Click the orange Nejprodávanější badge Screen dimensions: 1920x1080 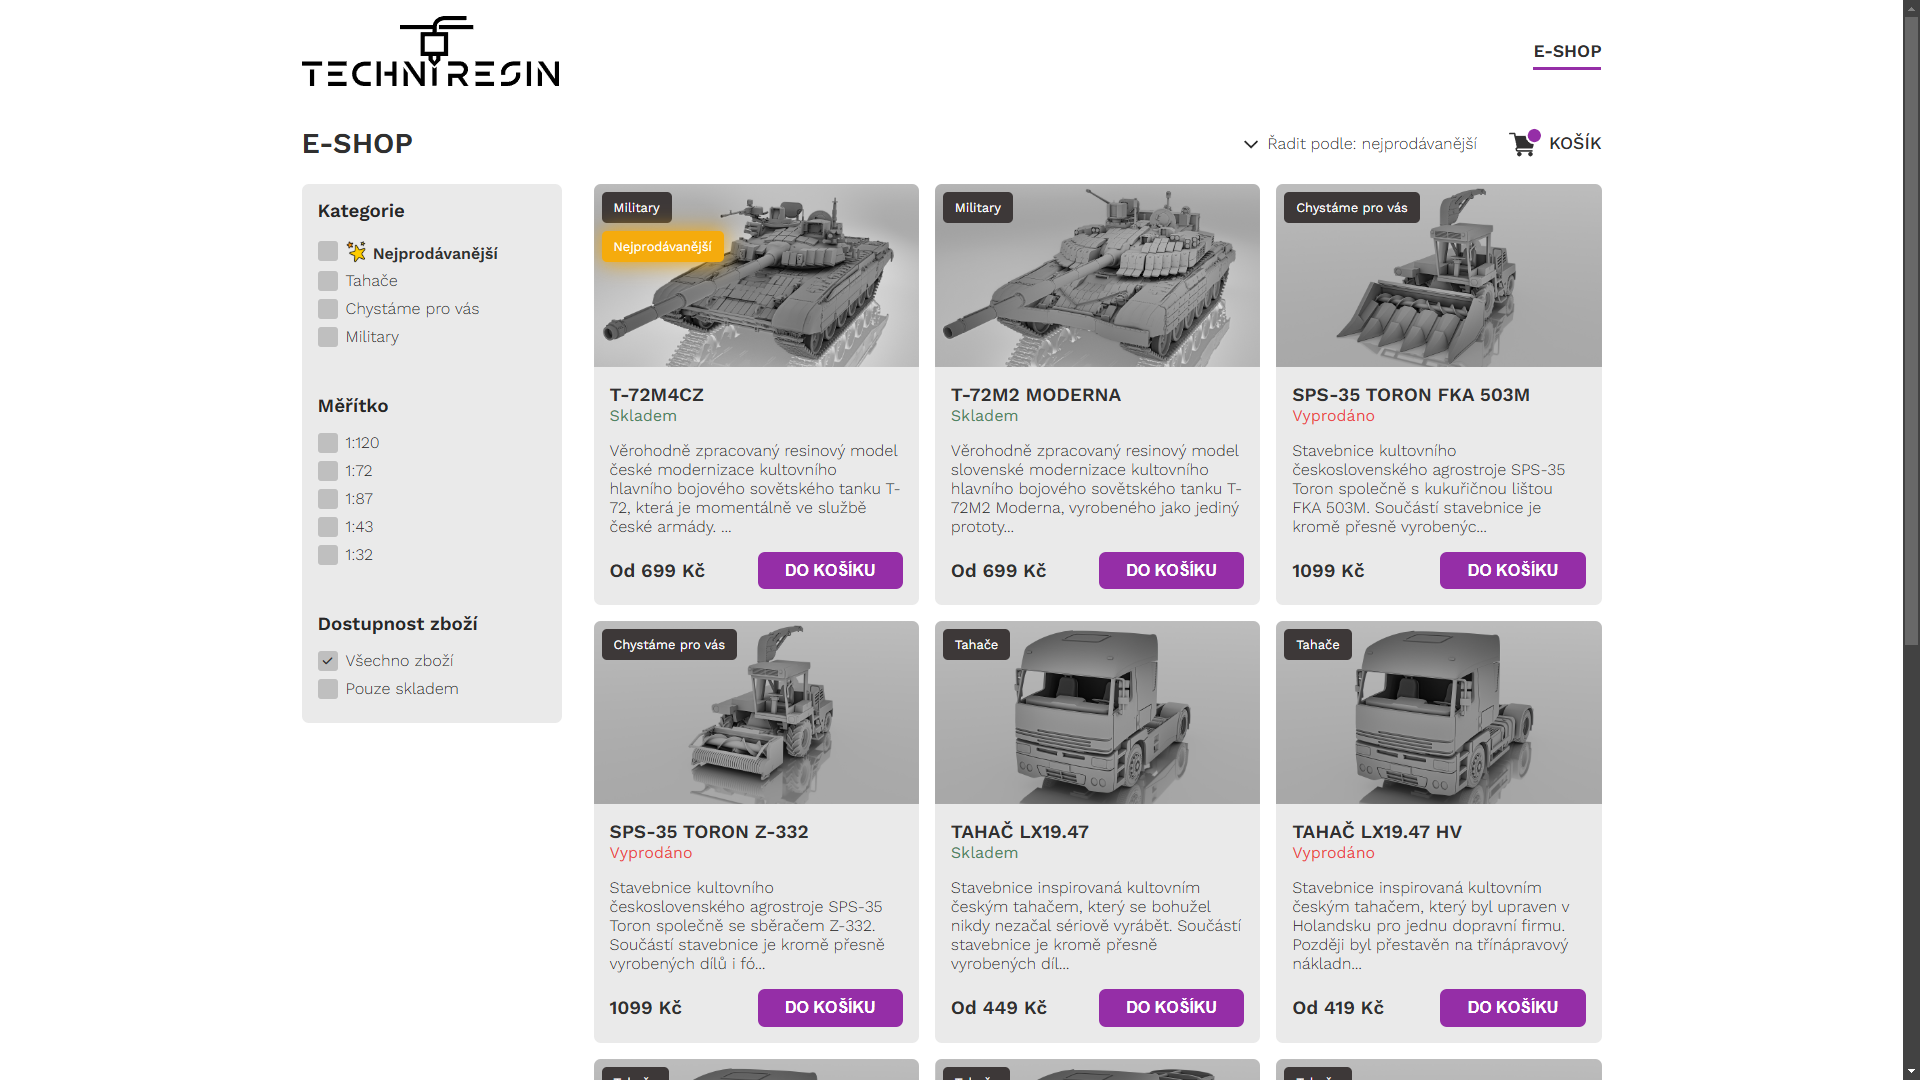click(x=662, y=247)
